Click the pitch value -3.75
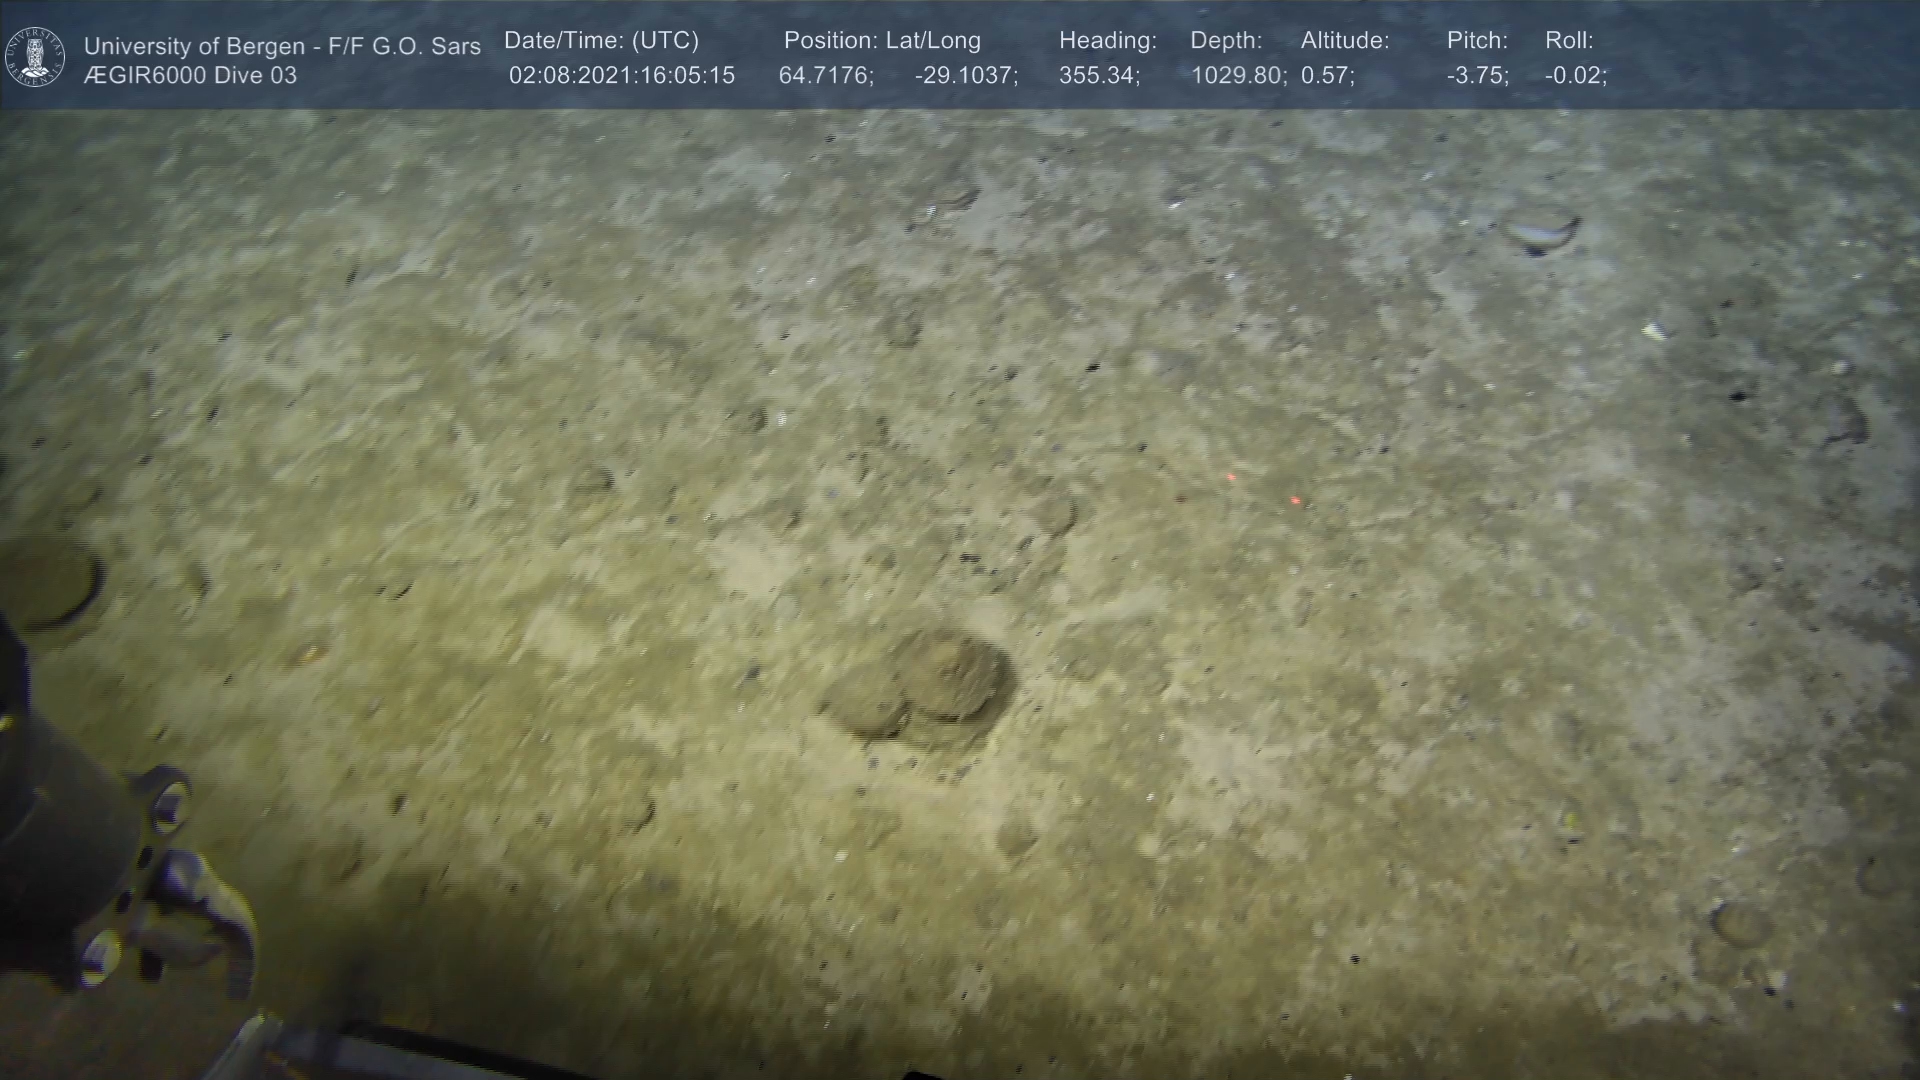 [x=1477, y=76]
